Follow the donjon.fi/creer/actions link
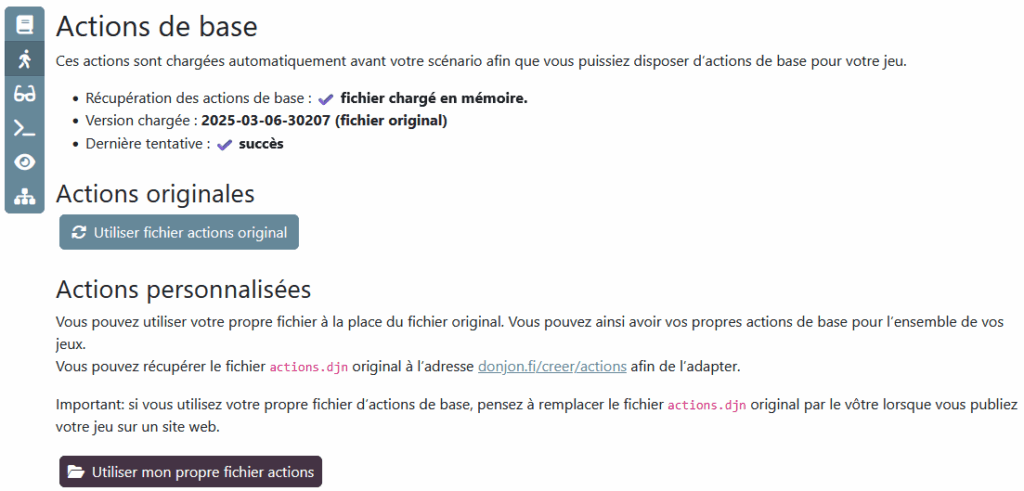 point(552,366)
